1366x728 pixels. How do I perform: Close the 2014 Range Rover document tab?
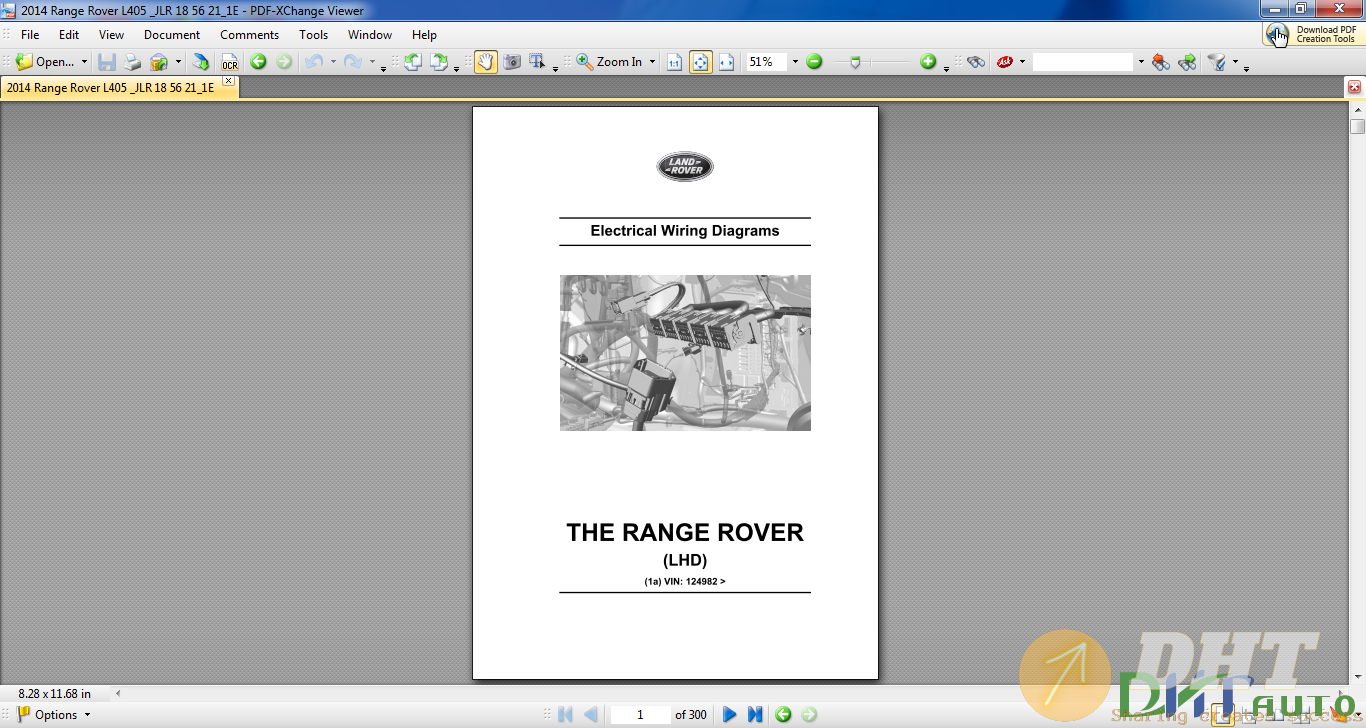click(228, 81)
